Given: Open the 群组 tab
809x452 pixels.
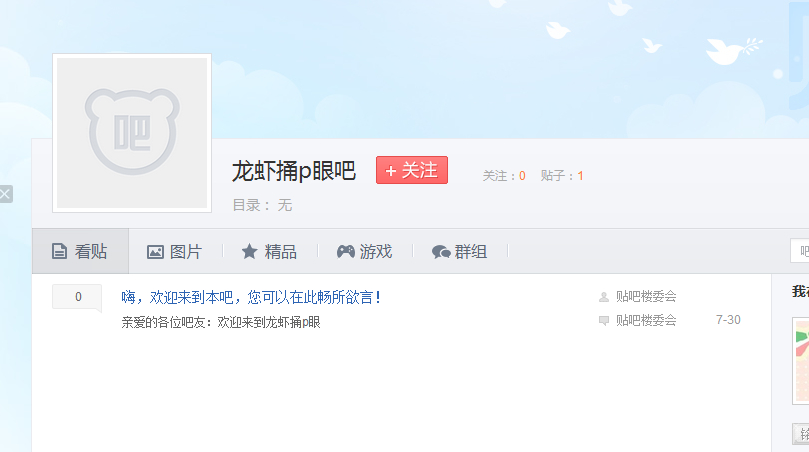Looking at the screenshot, I should click(x=460, y=251).
